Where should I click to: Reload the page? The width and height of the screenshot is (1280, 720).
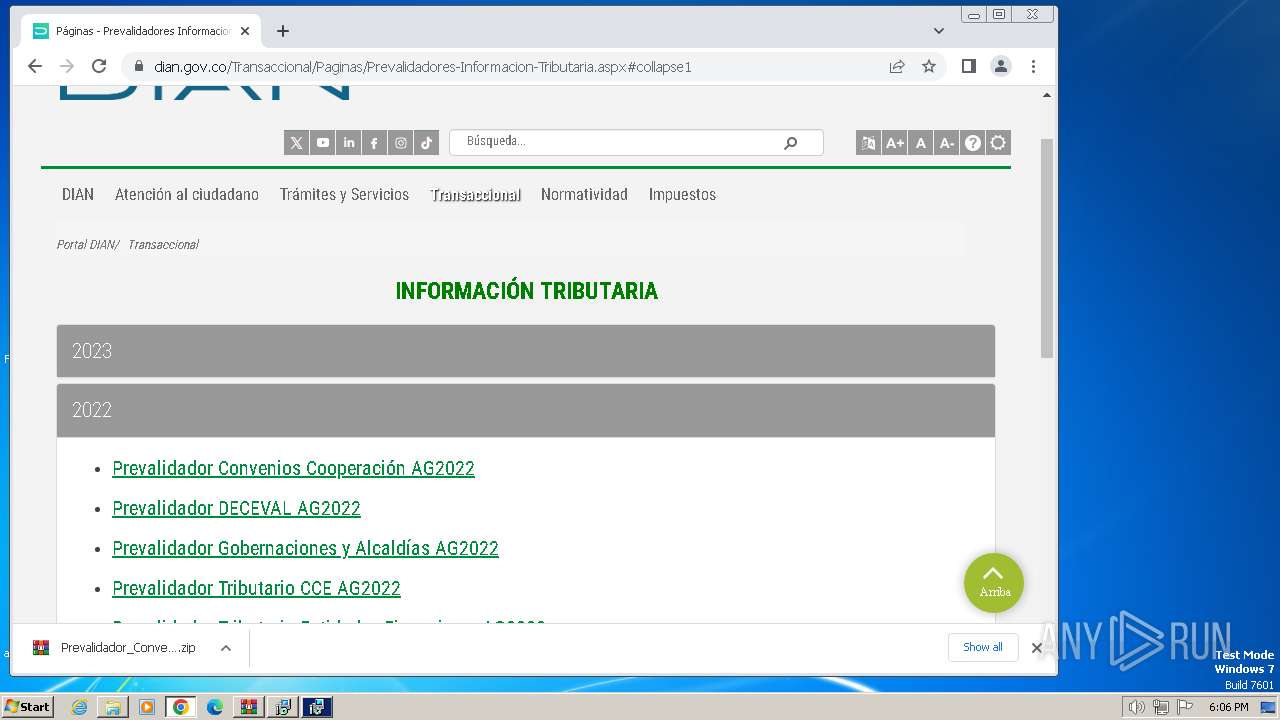(99, 66)
